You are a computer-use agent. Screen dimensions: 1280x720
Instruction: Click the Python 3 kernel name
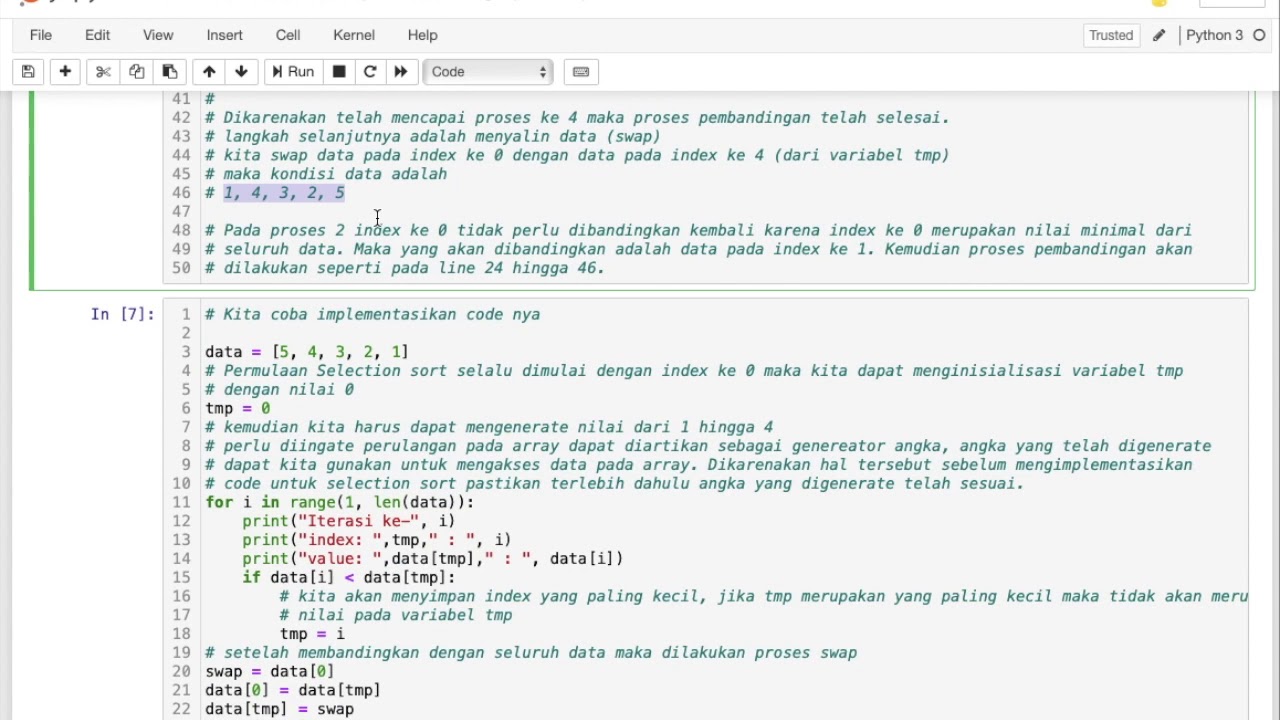pyautogui.click(x=1214, y=35)
